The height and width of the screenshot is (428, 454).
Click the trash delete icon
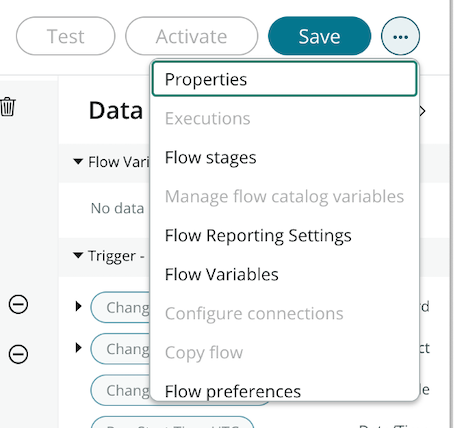[7, 107]
